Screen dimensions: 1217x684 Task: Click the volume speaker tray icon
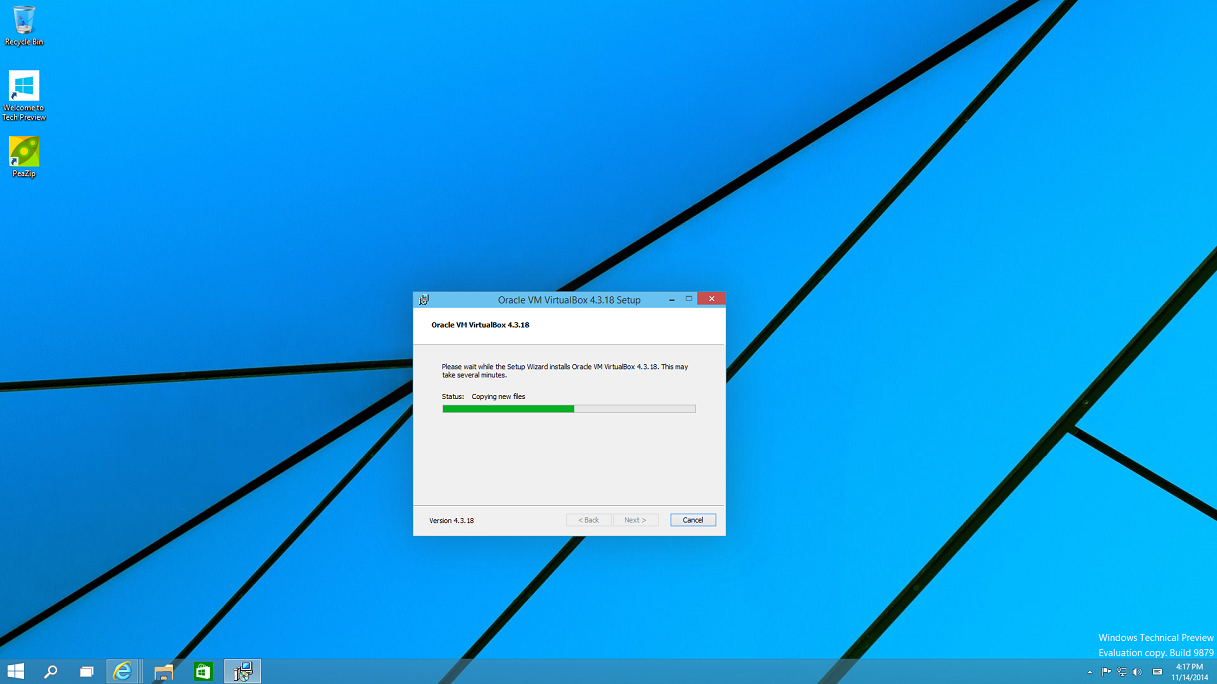[1138, 672]
